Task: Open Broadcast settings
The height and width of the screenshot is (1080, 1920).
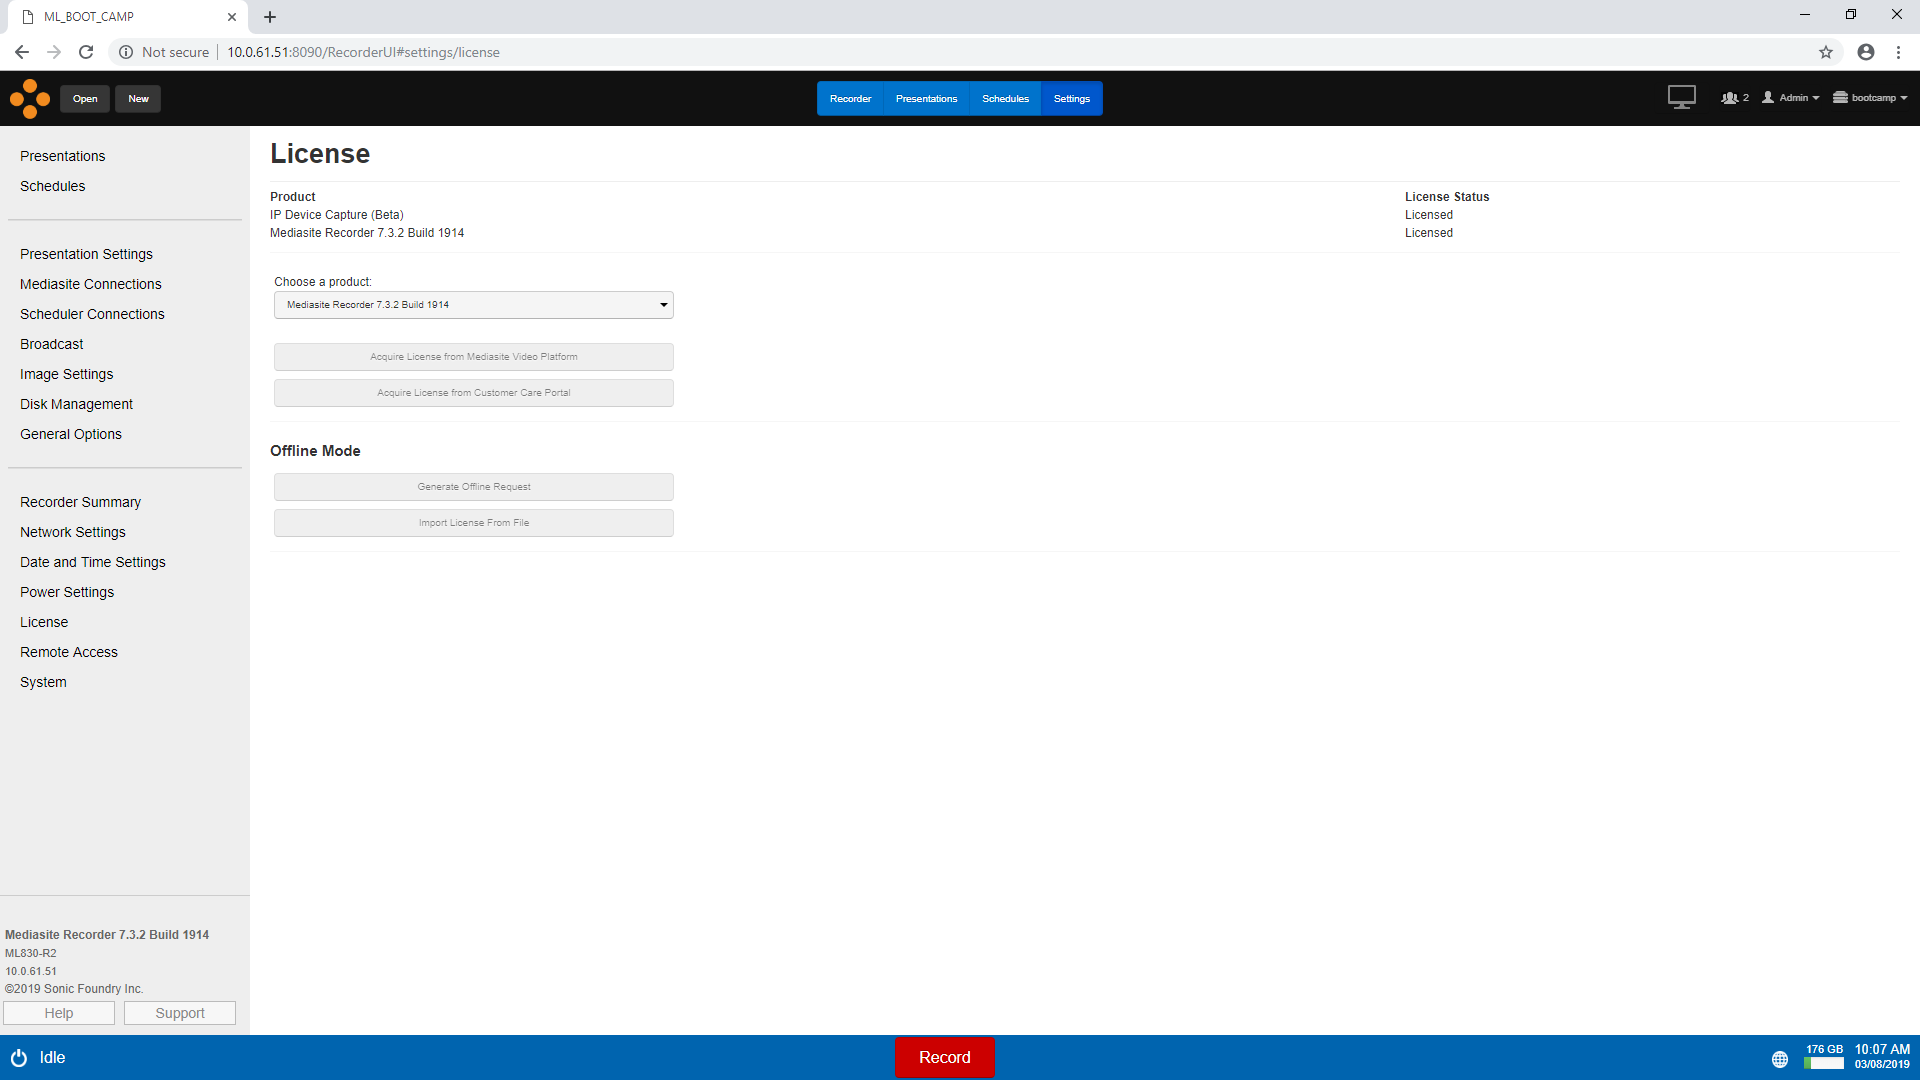Action: (x=51, y=344)
